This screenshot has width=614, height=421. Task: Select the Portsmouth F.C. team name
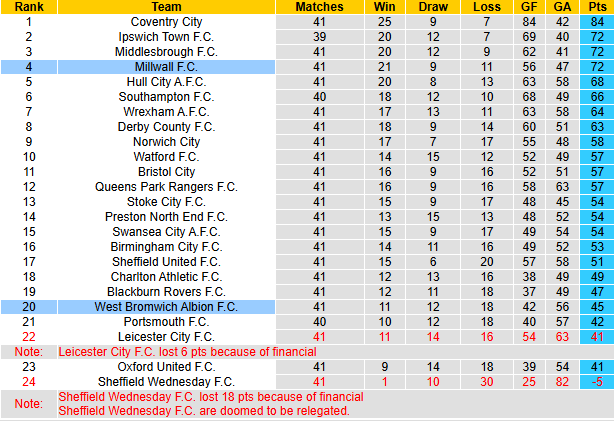pos(166,321)
